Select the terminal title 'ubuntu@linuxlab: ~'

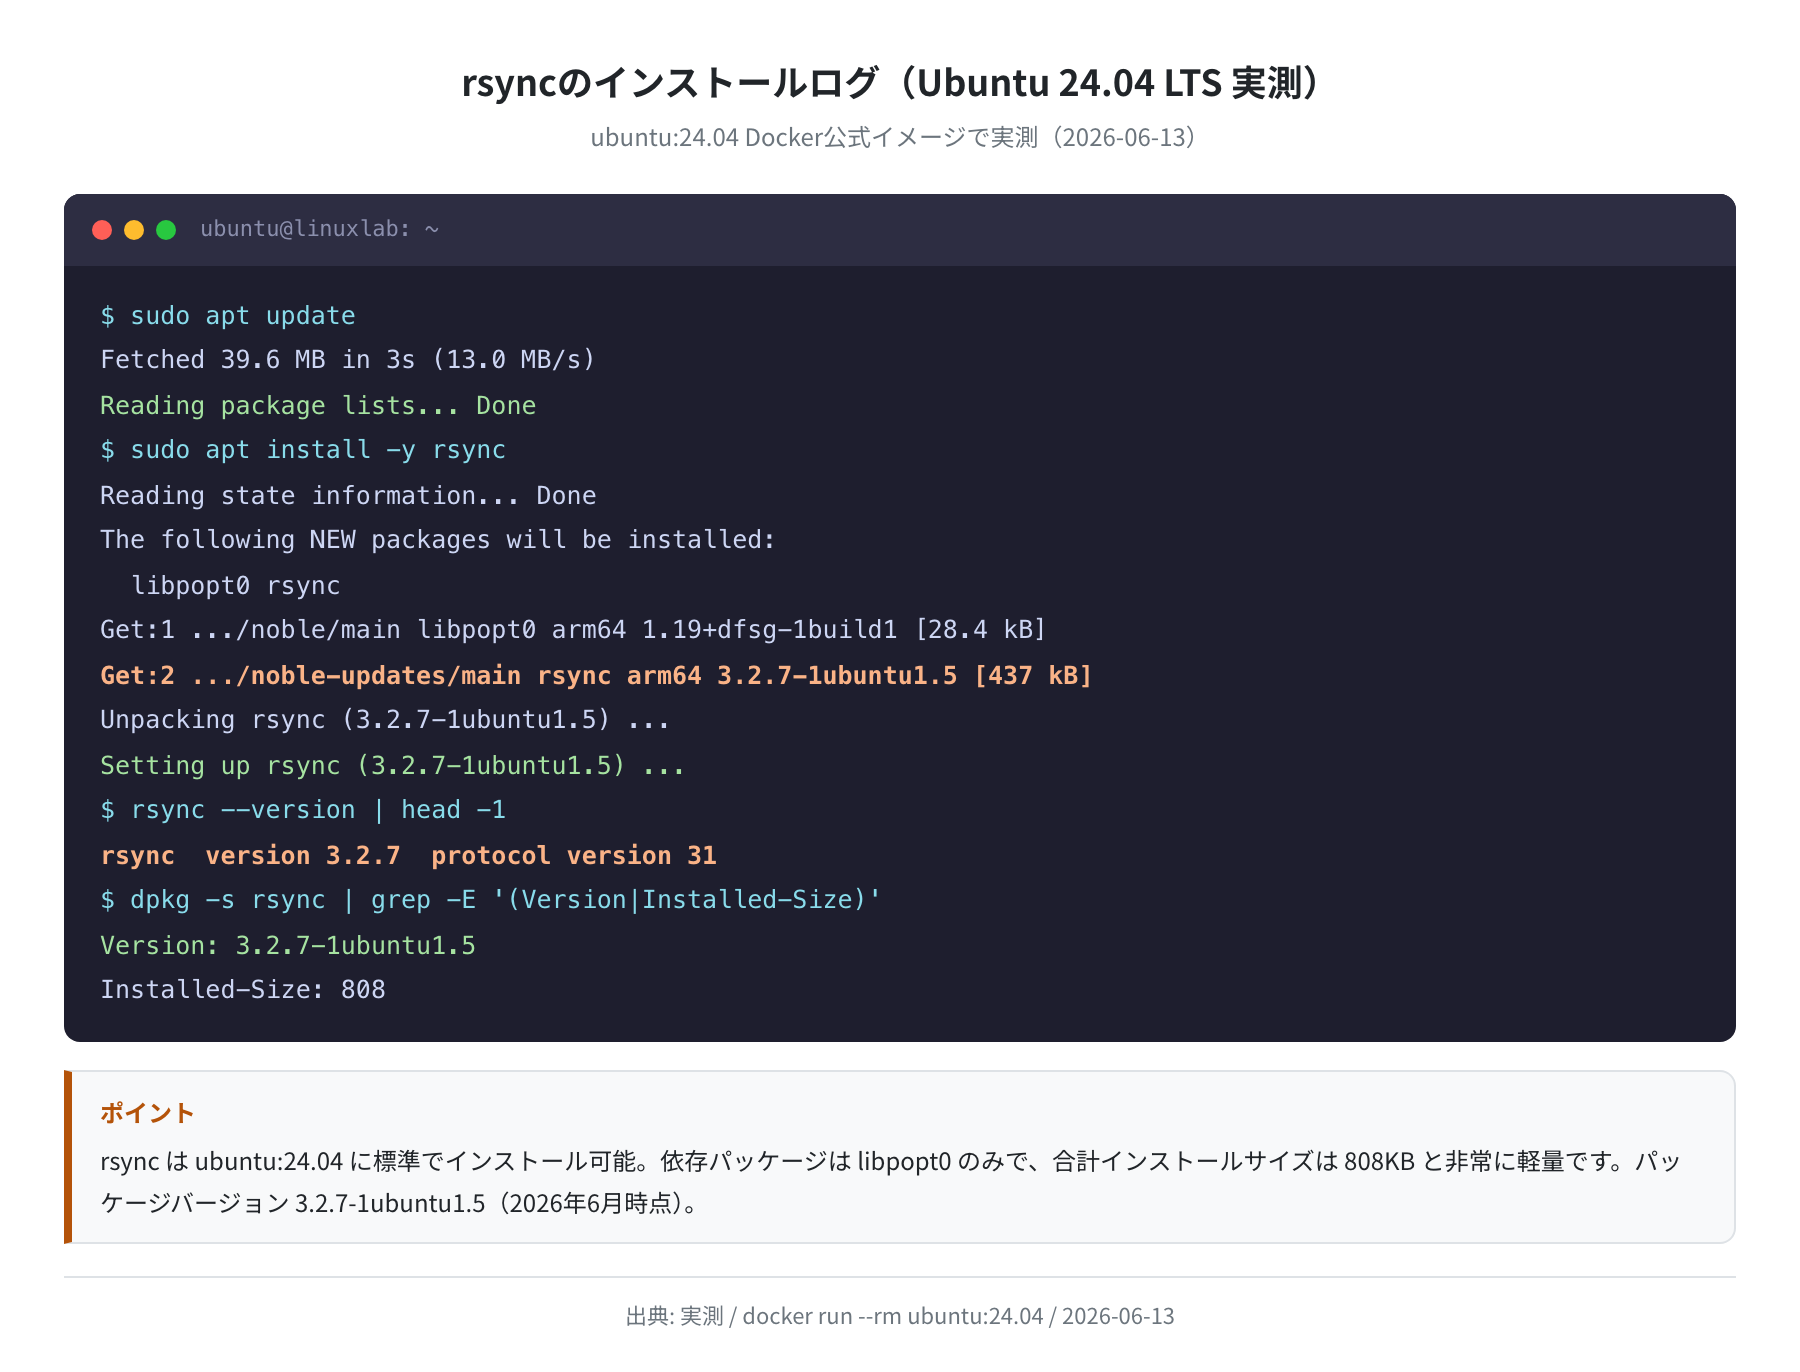tap(320, 229)
